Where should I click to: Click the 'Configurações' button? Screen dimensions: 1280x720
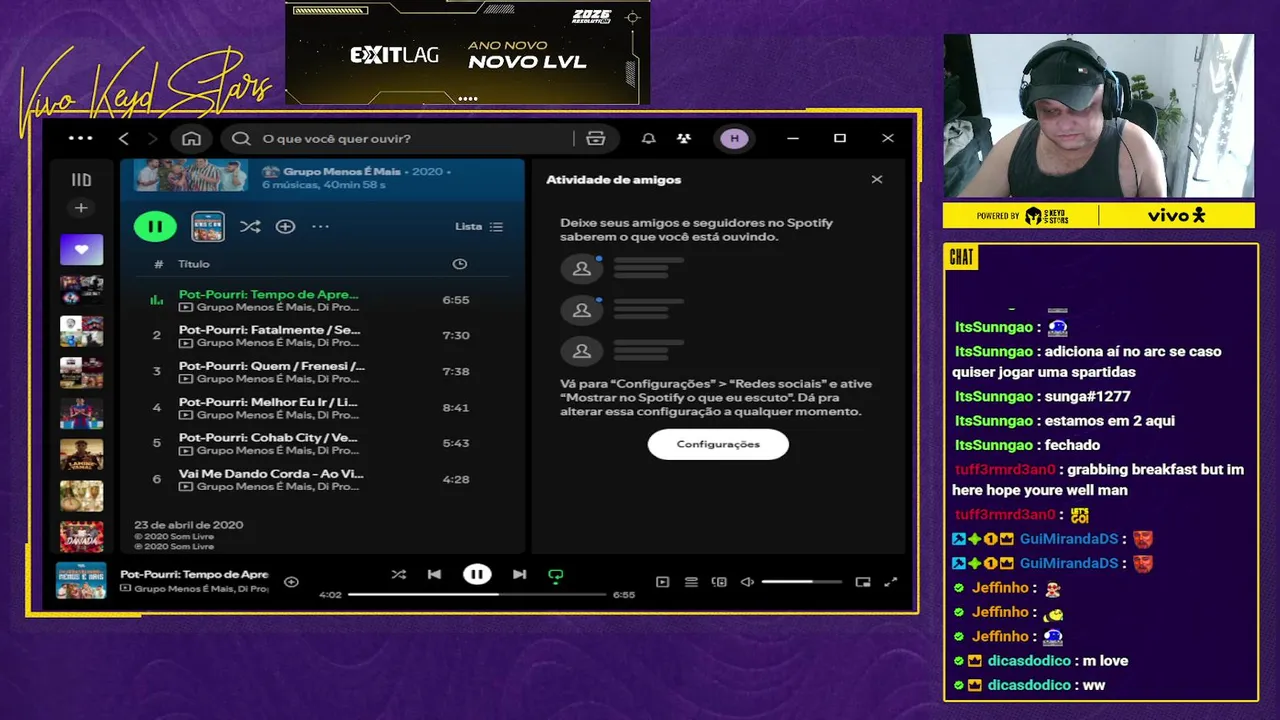point(718,444)
